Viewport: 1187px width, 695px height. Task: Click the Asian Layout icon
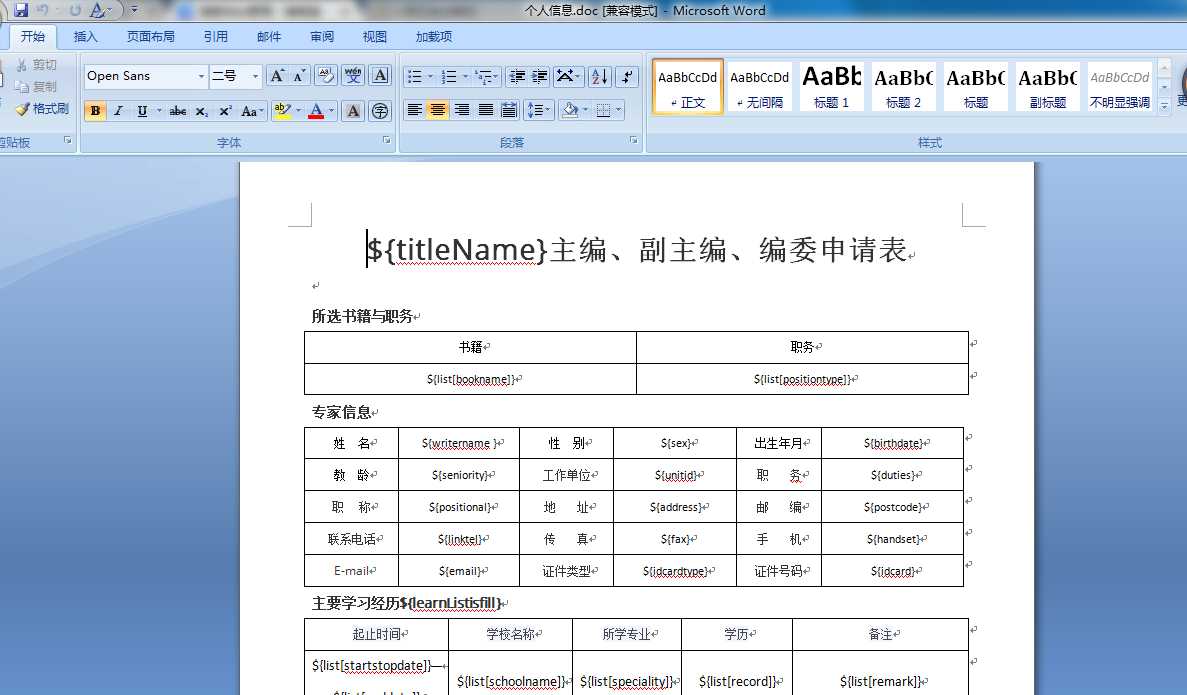(565, 76)
